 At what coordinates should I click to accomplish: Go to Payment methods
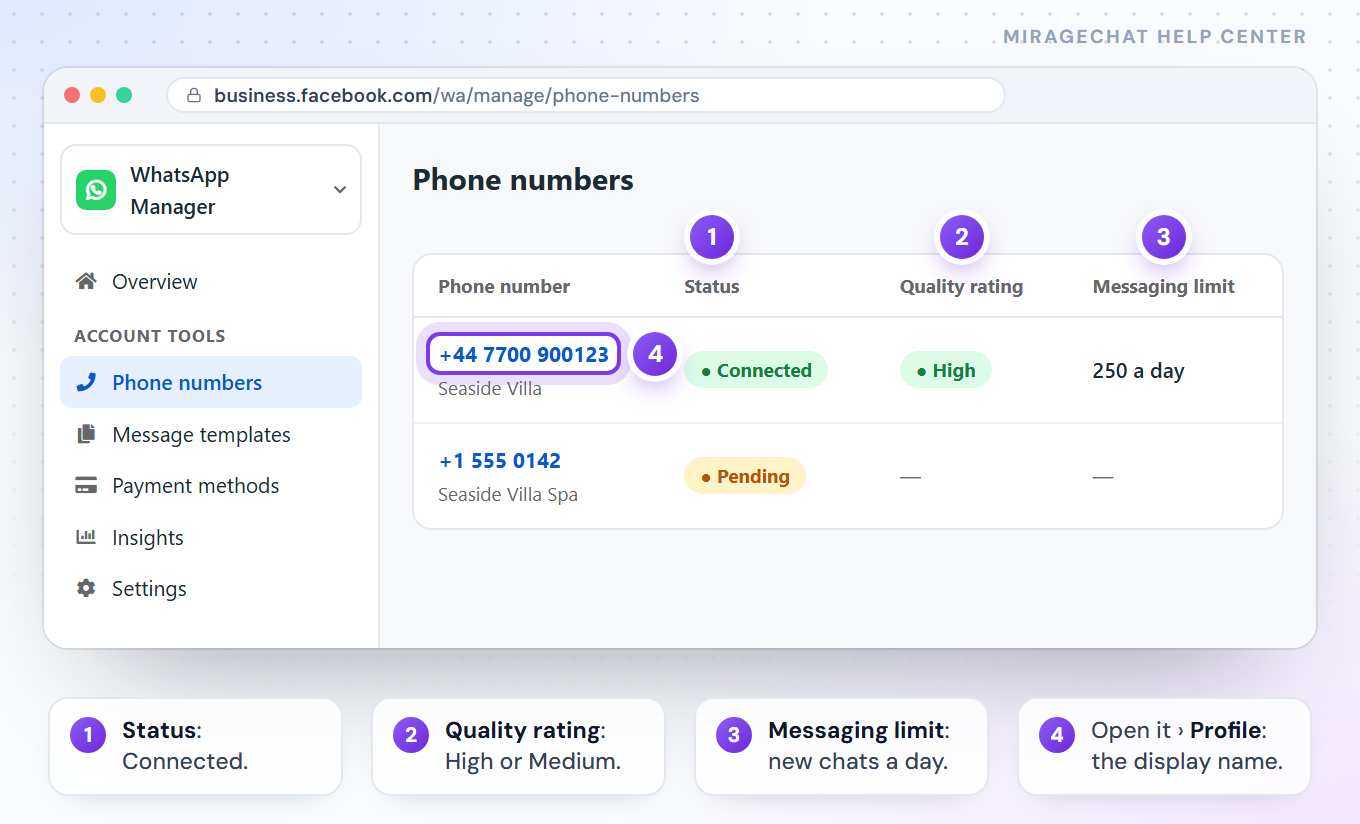[211, 486]
